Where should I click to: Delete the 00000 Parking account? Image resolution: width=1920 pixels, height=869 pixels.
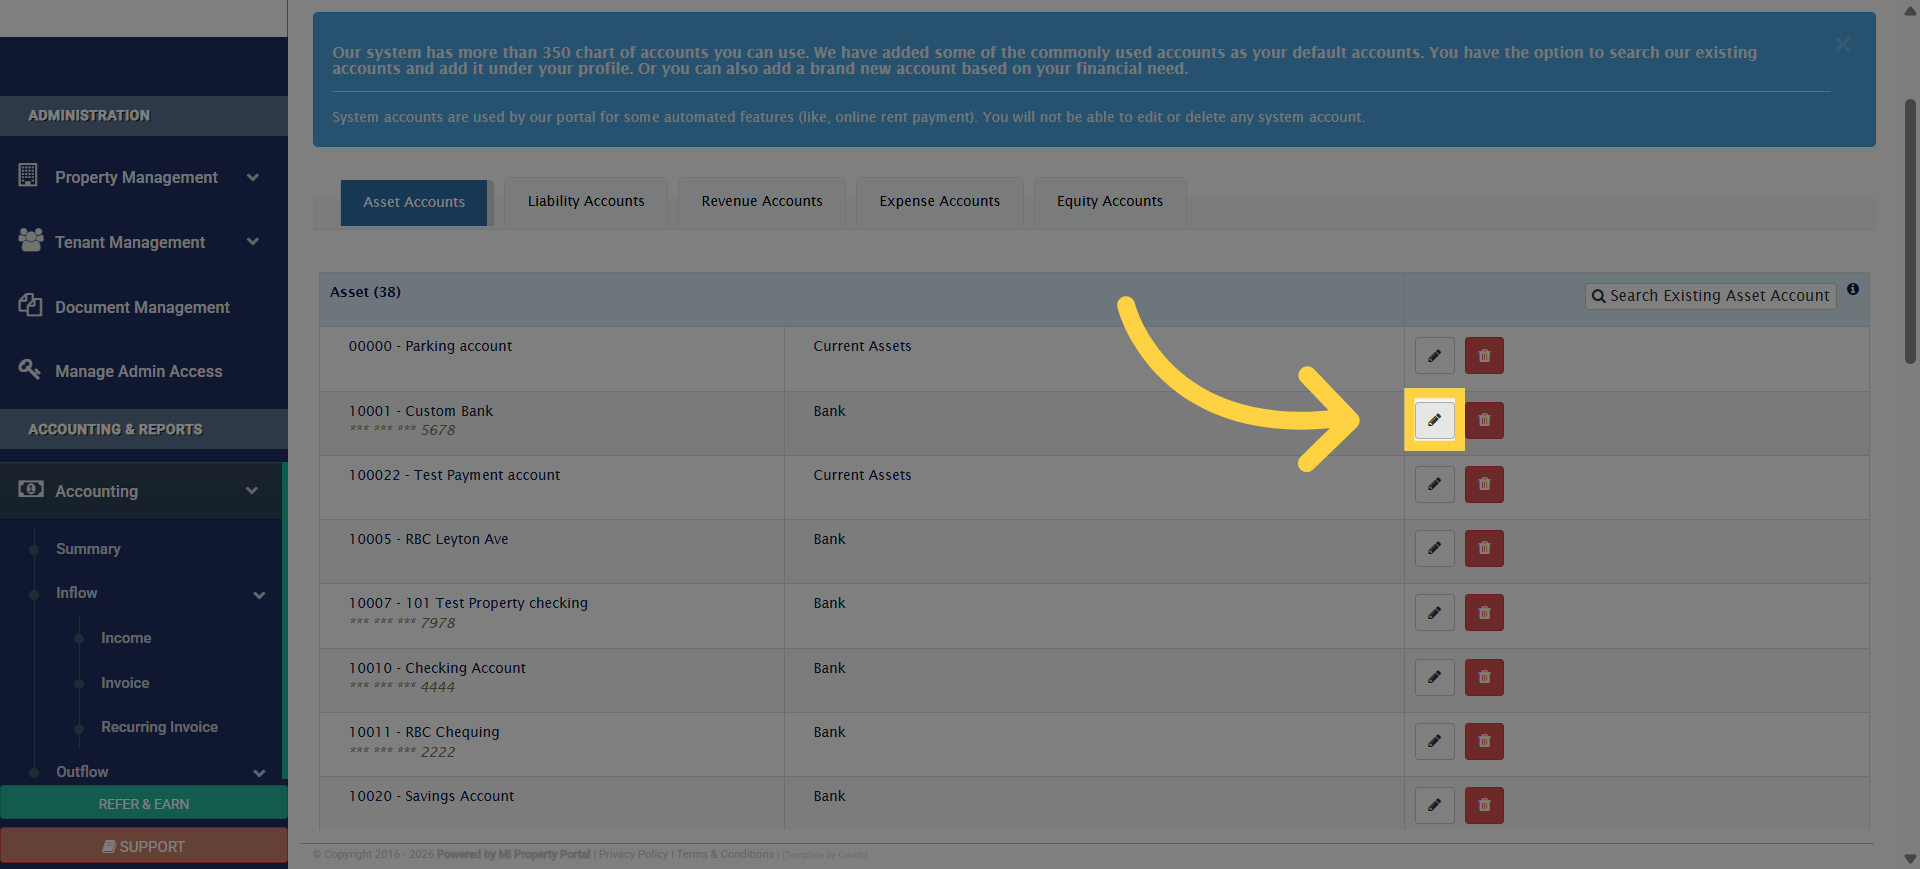click(x=1484, y=356)
